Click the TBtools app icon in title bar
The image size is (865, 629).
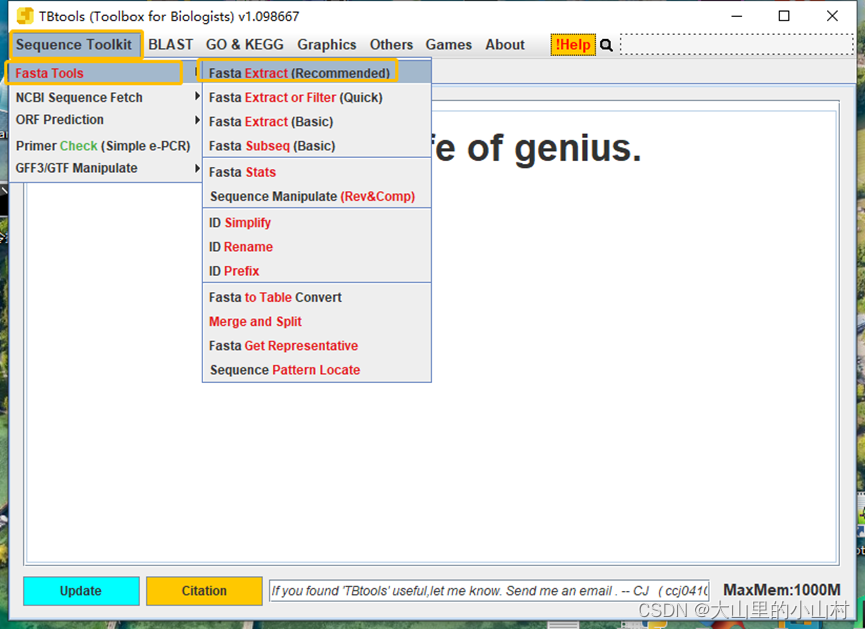point(25,16)
